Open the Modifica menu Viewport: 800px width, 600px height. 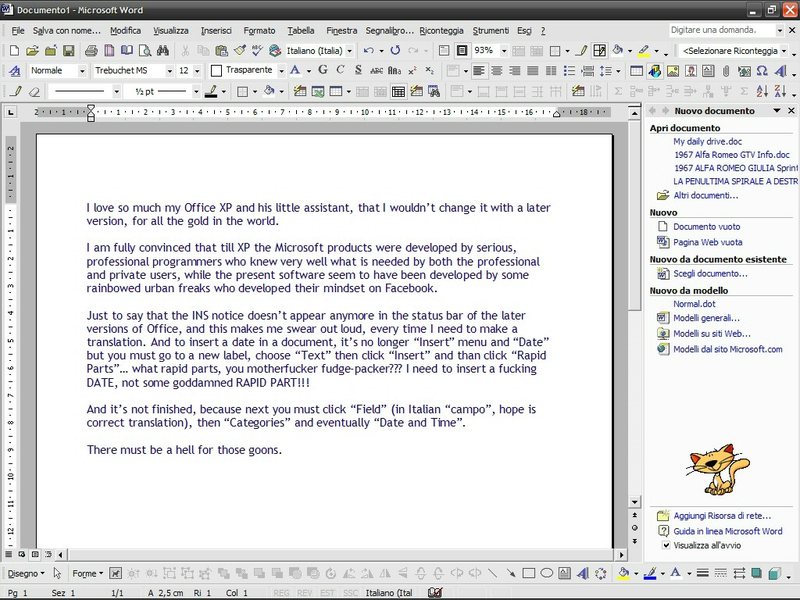coord(126,31)
